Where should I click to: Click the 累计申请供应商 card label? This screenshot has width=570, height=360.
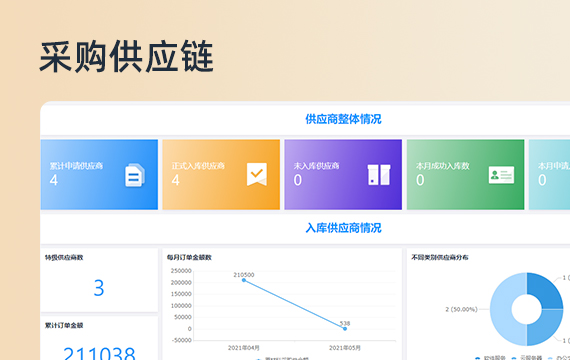click(76, 166)
